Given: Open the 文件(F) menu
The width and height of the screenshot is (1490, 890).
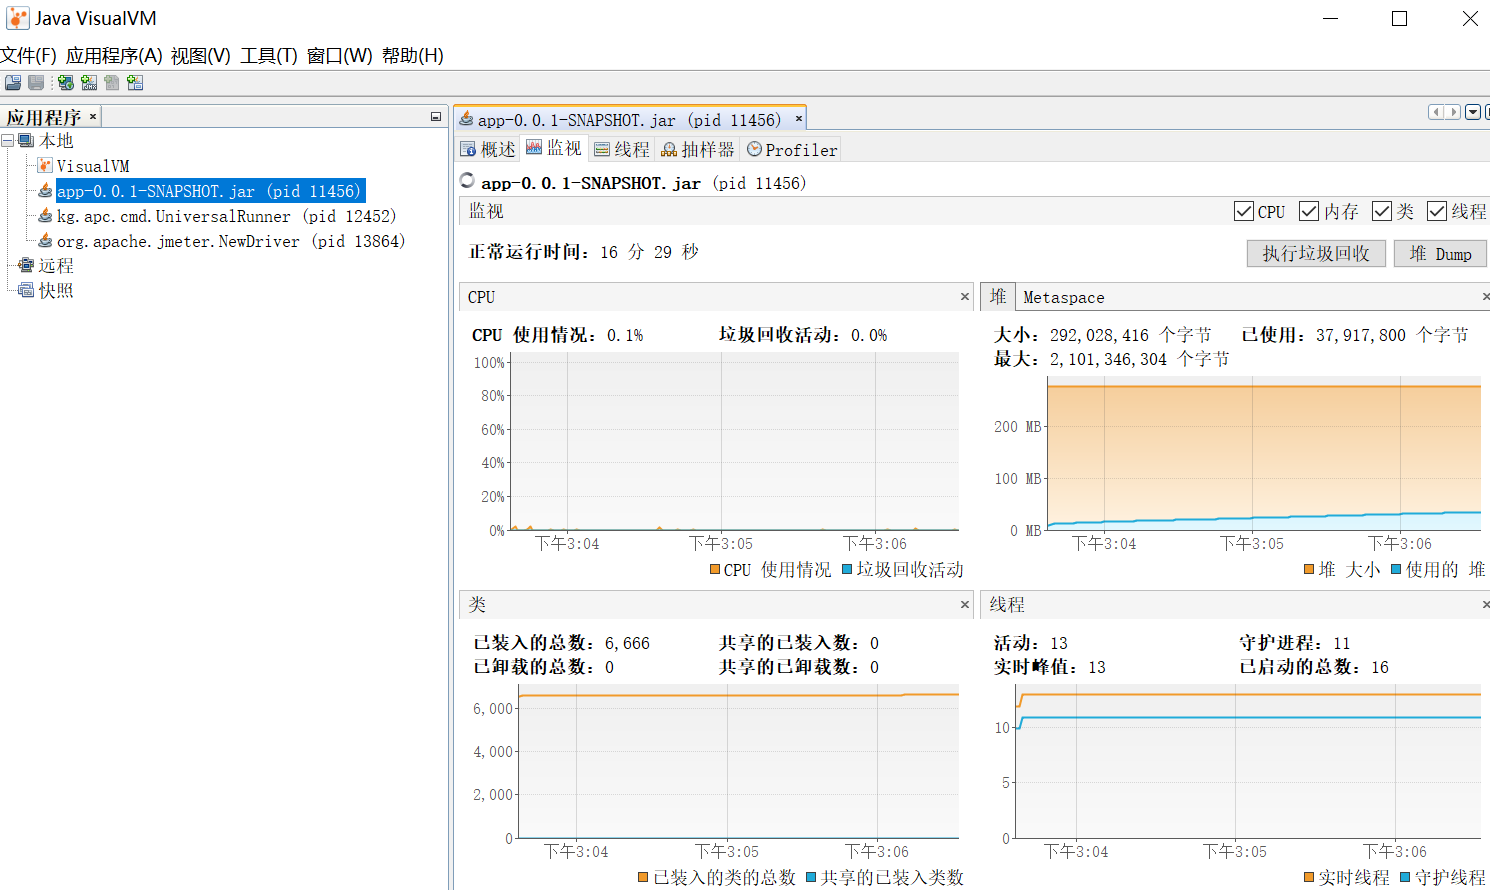Looking at the screenshot, I should [28, 56].
